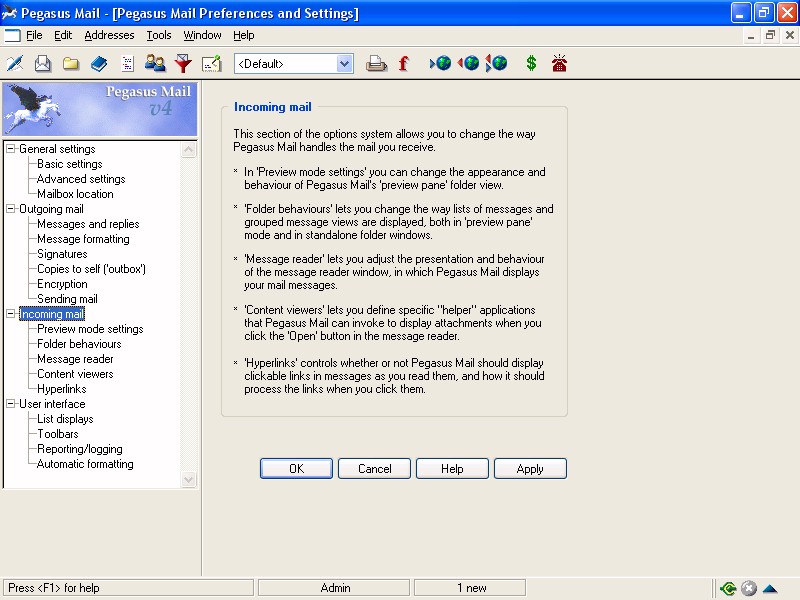Open the mail folders list icon
This screenshot has height=600, width=800.
tap(71, 64)
